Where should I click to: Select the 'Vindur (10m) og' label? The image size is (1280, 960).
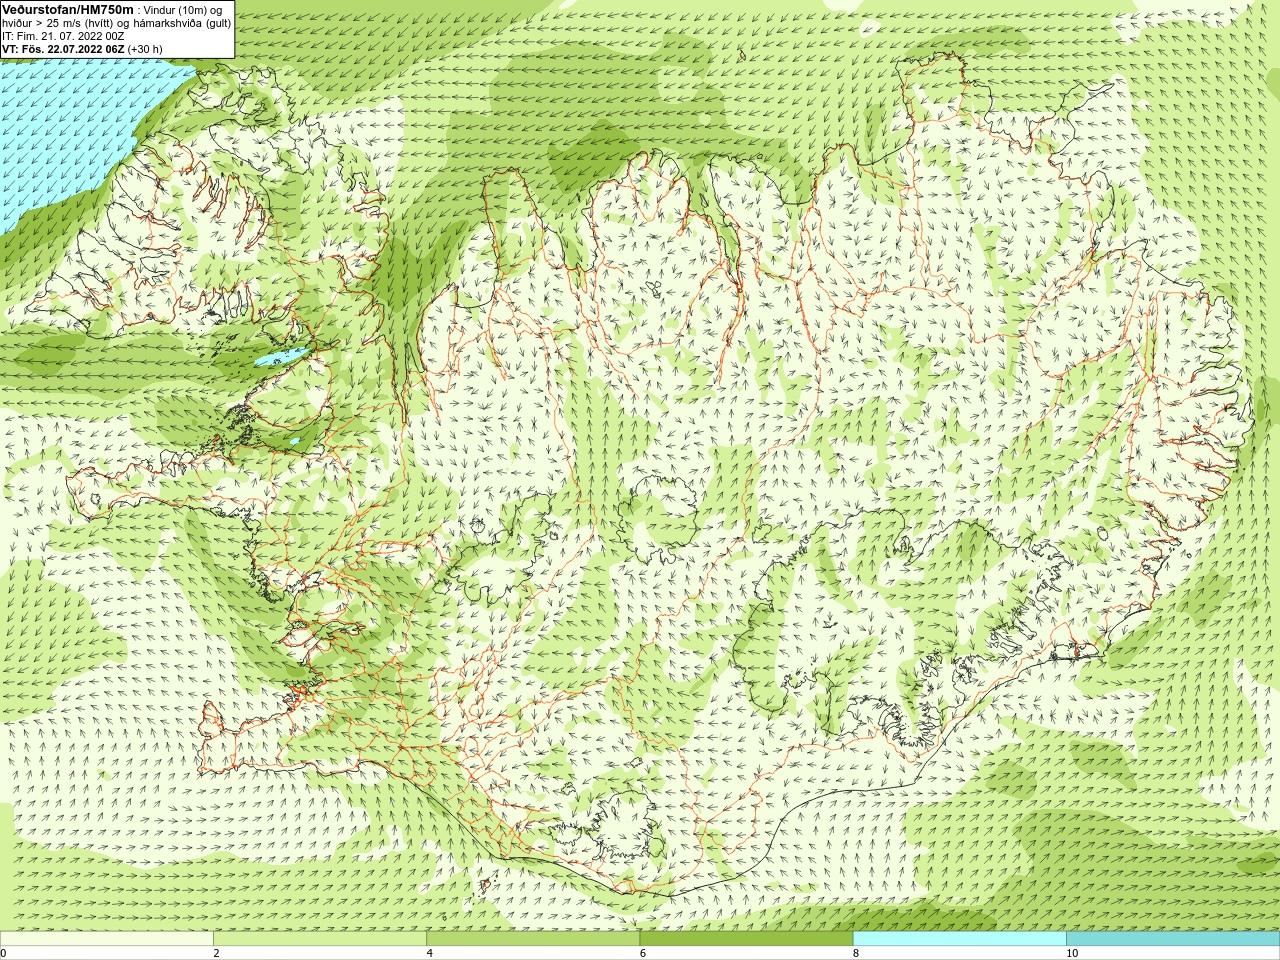tap(183, 10)
